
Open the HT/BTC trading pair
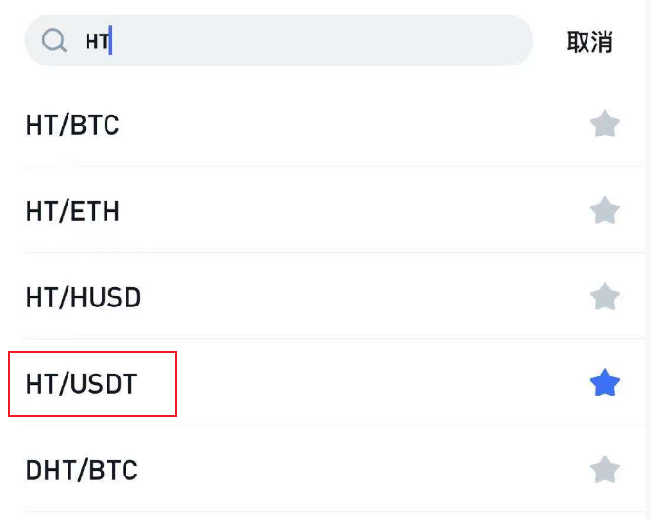point(72,126)
